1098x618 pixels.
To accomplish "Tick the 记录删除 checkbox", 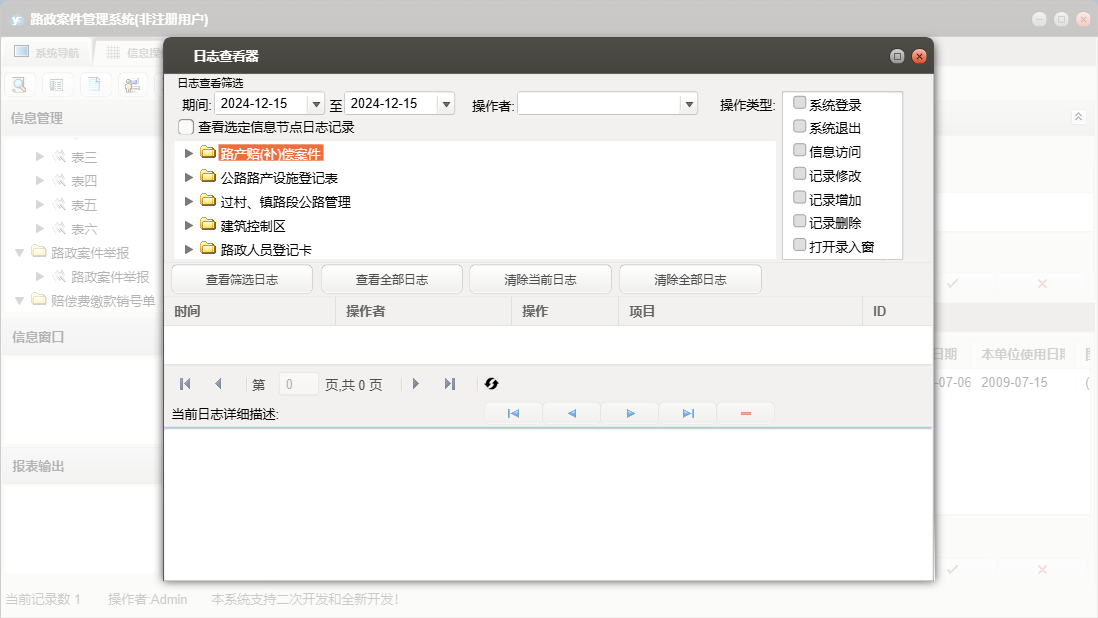I will [800, 222].
